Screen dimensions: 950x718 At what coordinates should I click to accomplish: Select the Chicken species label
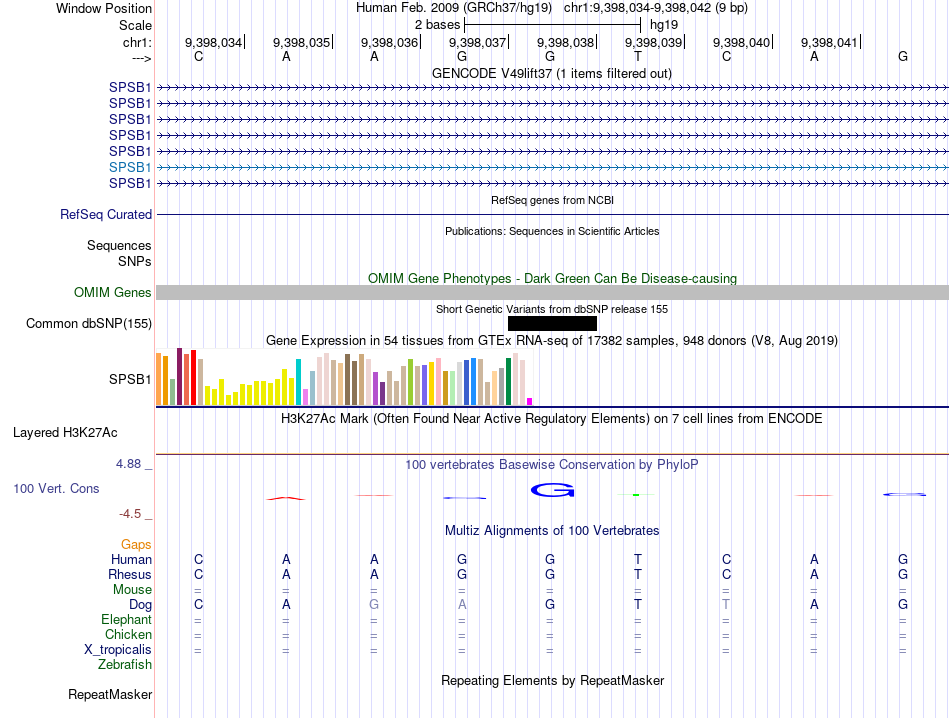pos(128,634)
